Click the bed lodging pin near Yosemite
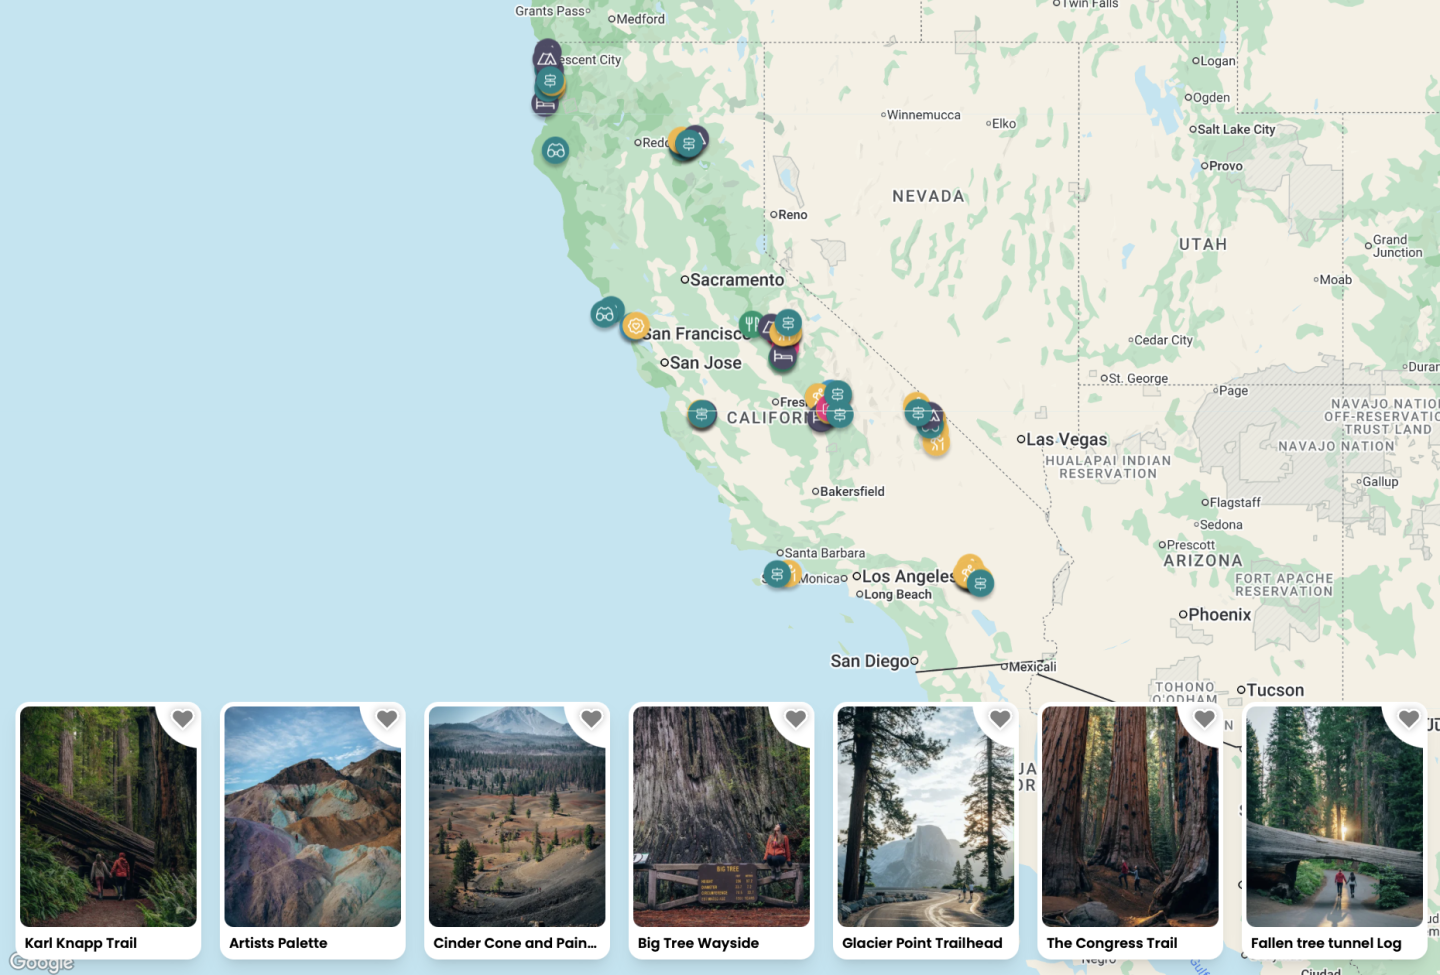The image size is (1440, 975). pos(781,358)
